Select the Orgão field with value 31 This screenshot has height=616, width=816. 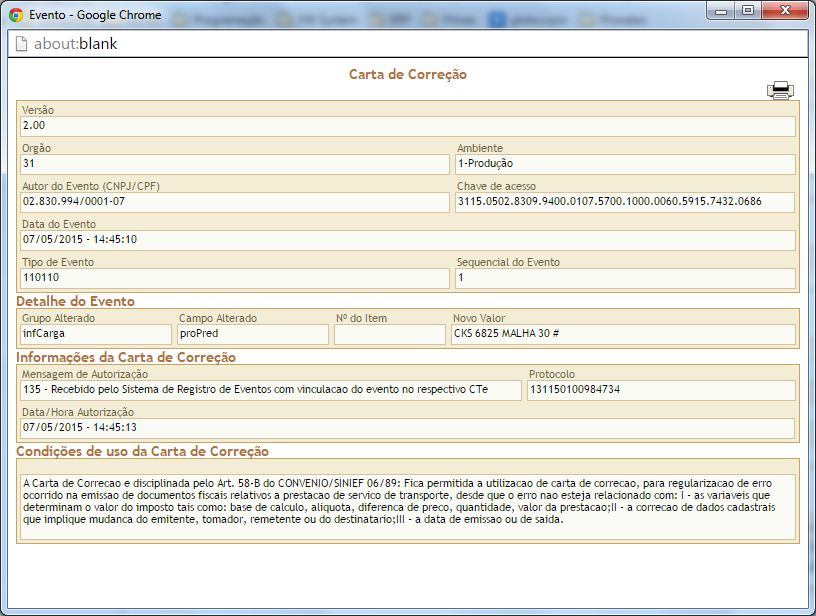235,164
